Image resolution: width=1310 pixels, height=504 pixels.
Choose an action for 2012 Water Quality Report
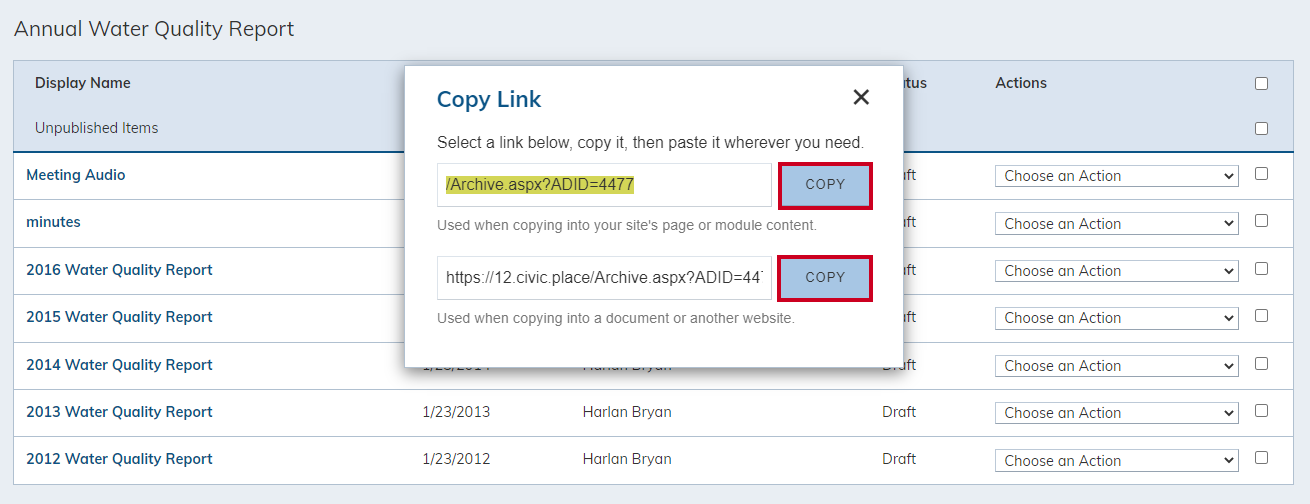coord(1117,461)
